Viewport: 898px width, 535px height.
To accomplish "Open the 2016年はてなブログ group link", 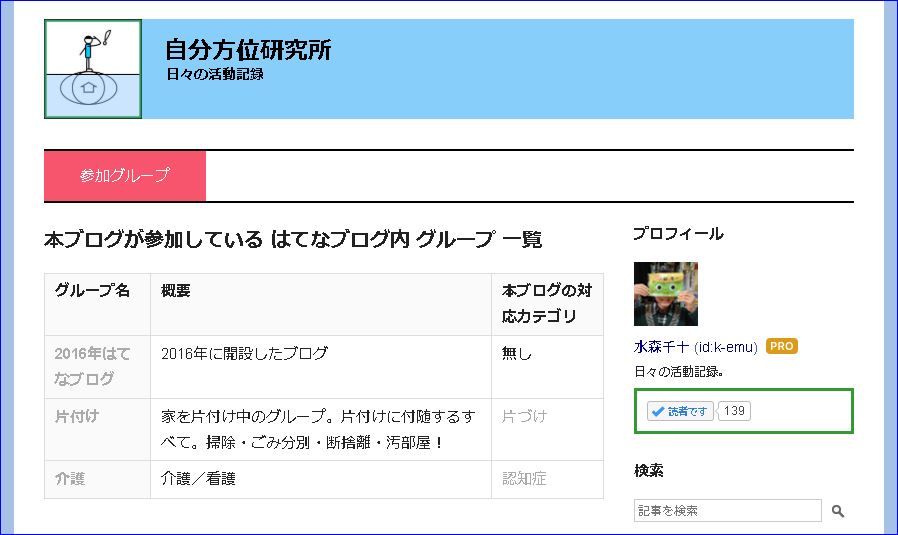I will (x=92, y=366).
